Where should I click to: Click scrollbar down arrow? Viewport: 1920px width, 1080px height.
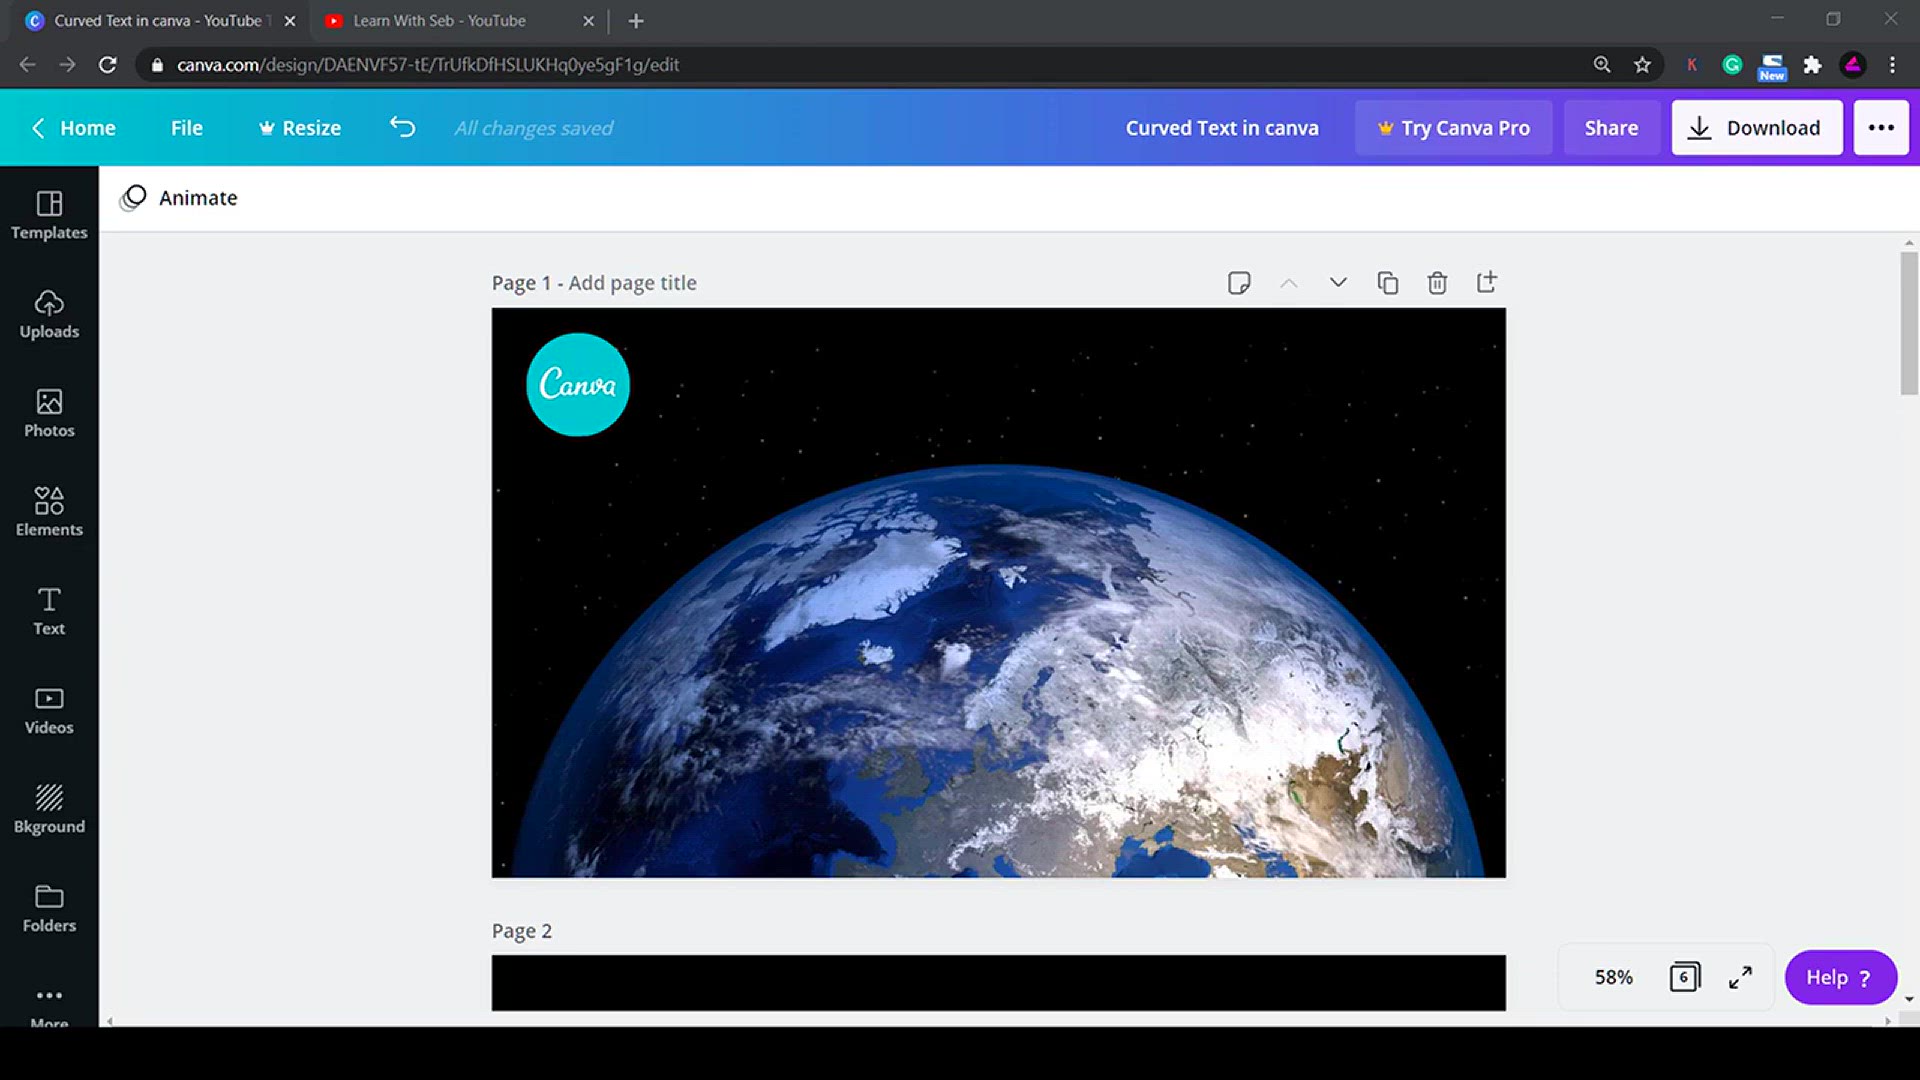tap(1909, 999)
